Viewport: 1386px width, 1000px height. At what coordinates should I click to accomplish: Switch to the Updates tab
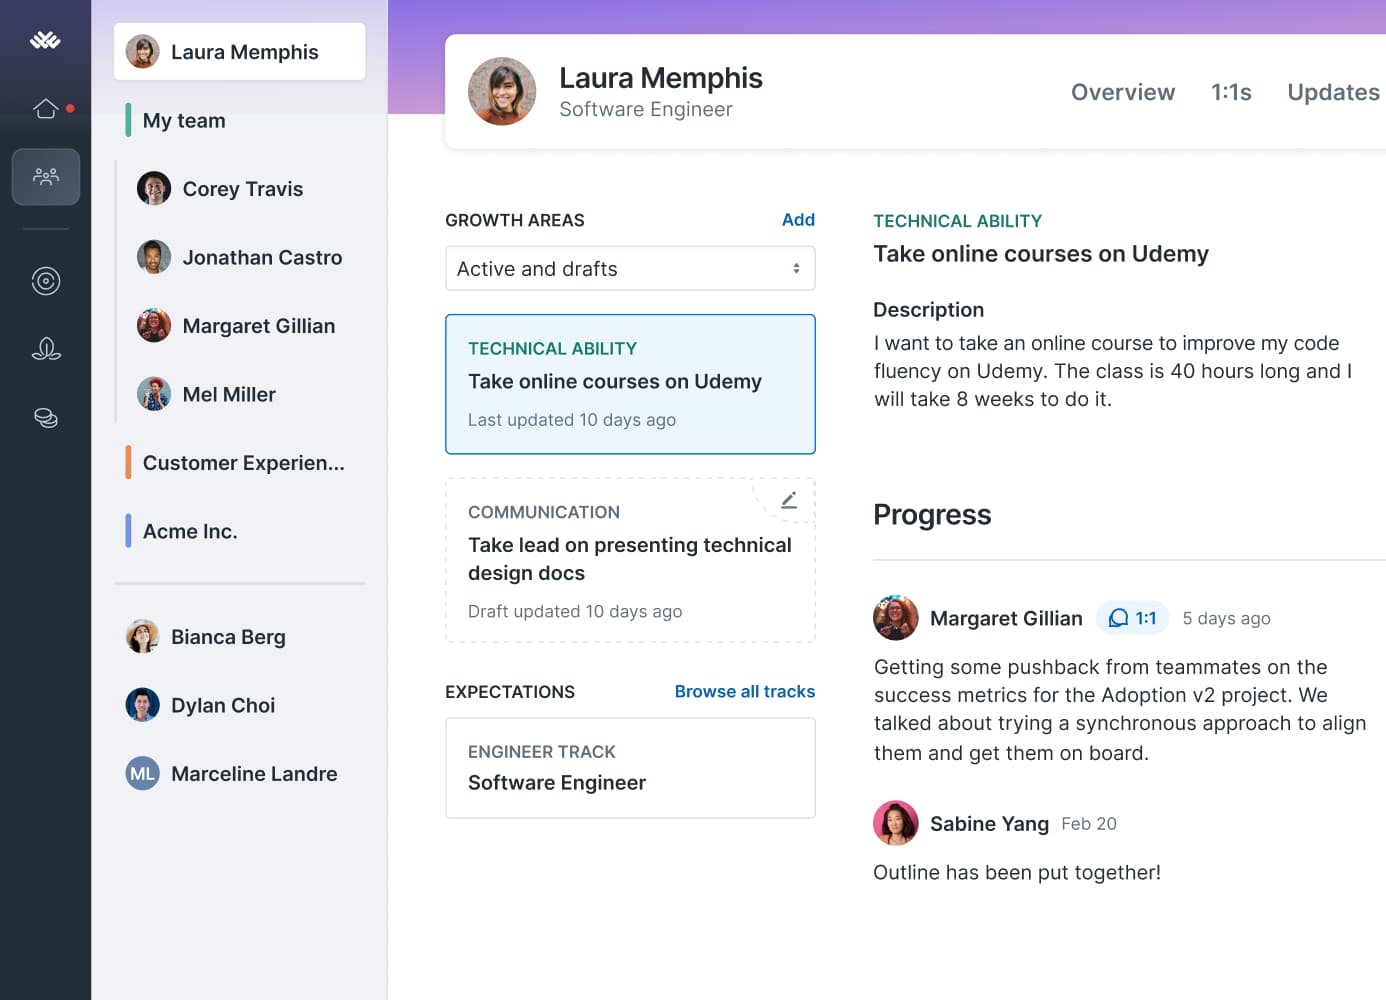[1333, 92]
